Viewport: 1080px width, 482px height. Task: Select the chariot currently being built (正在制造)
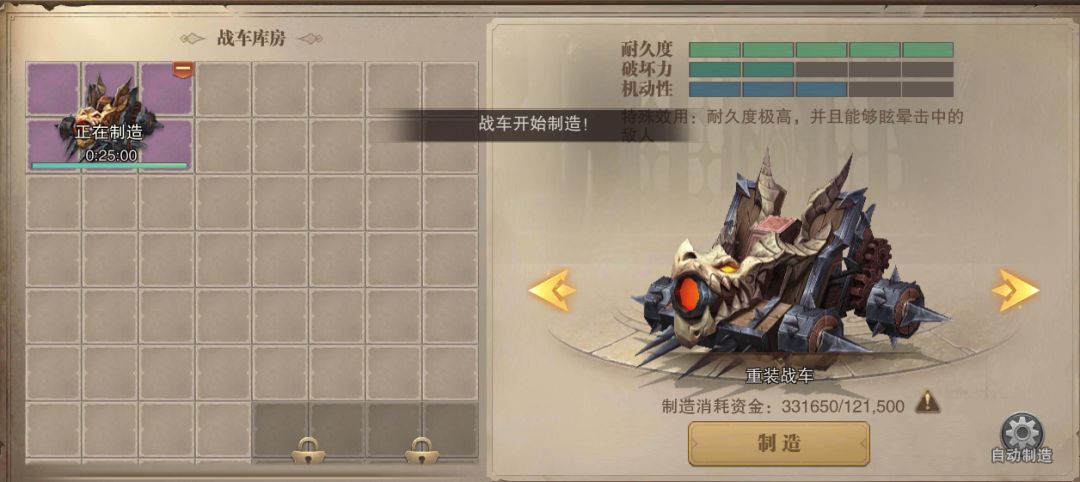[x=110, y=115]
